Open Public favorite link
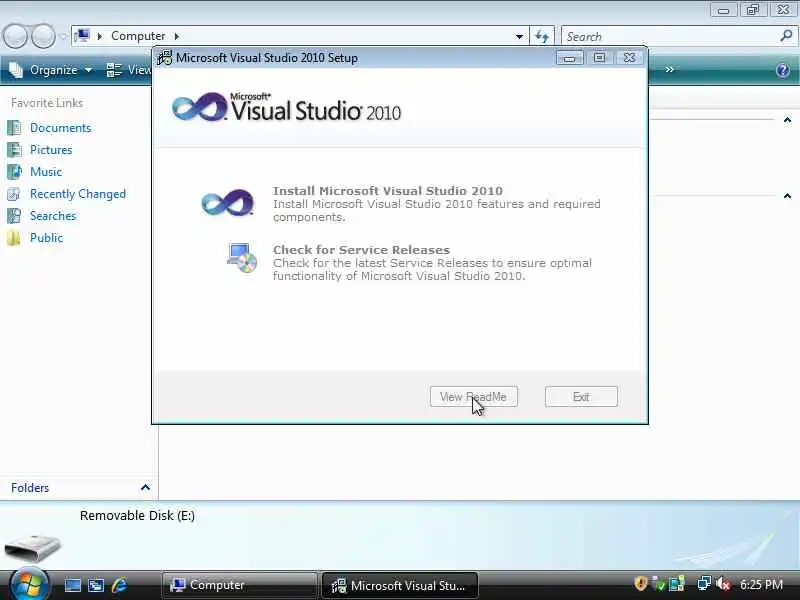800x600 pixels. [x=46, y=238]
